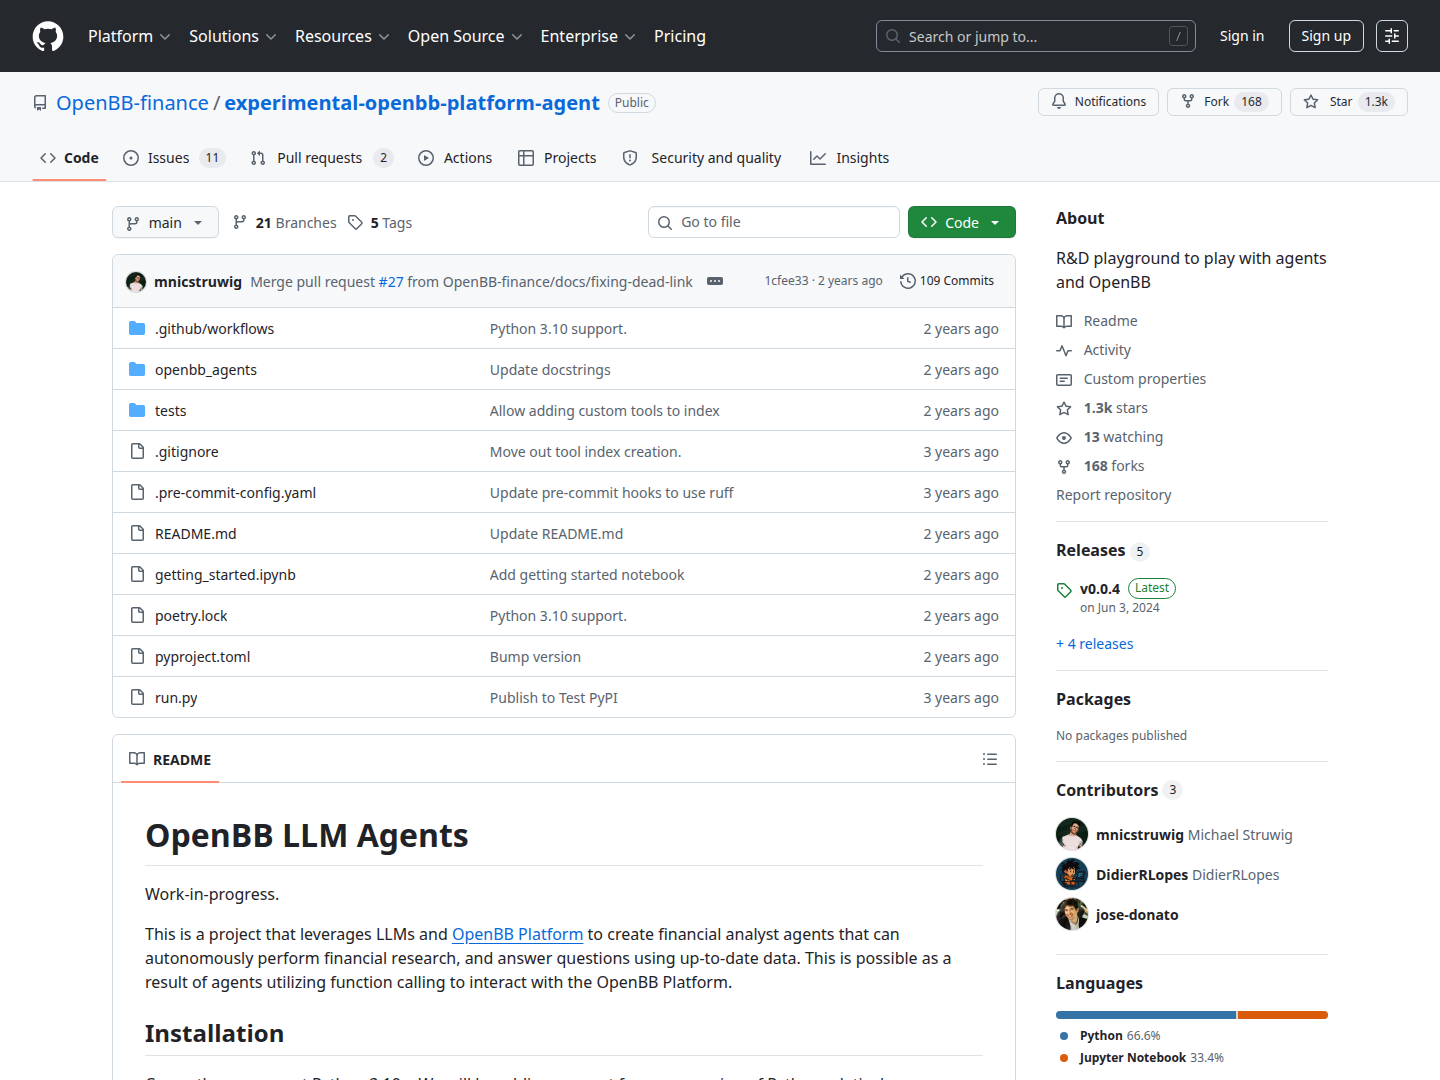
Task: Expand the Resources menu
Action: 342,36
